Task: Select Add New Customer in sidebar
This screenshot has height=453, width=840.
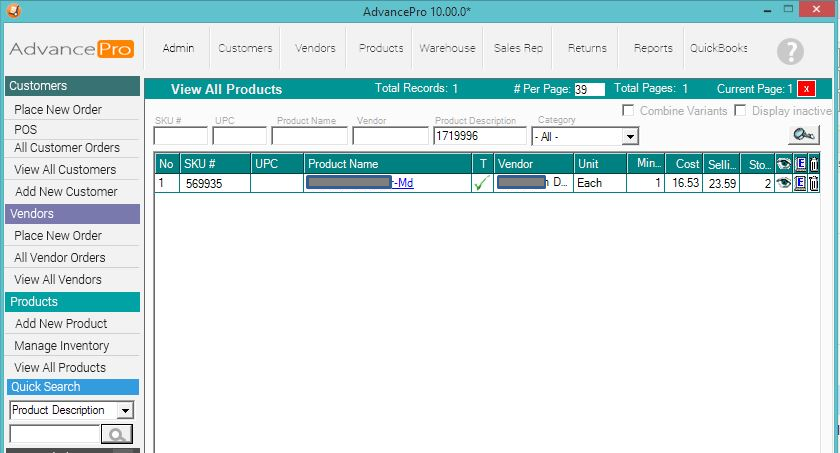Action: 66,191
